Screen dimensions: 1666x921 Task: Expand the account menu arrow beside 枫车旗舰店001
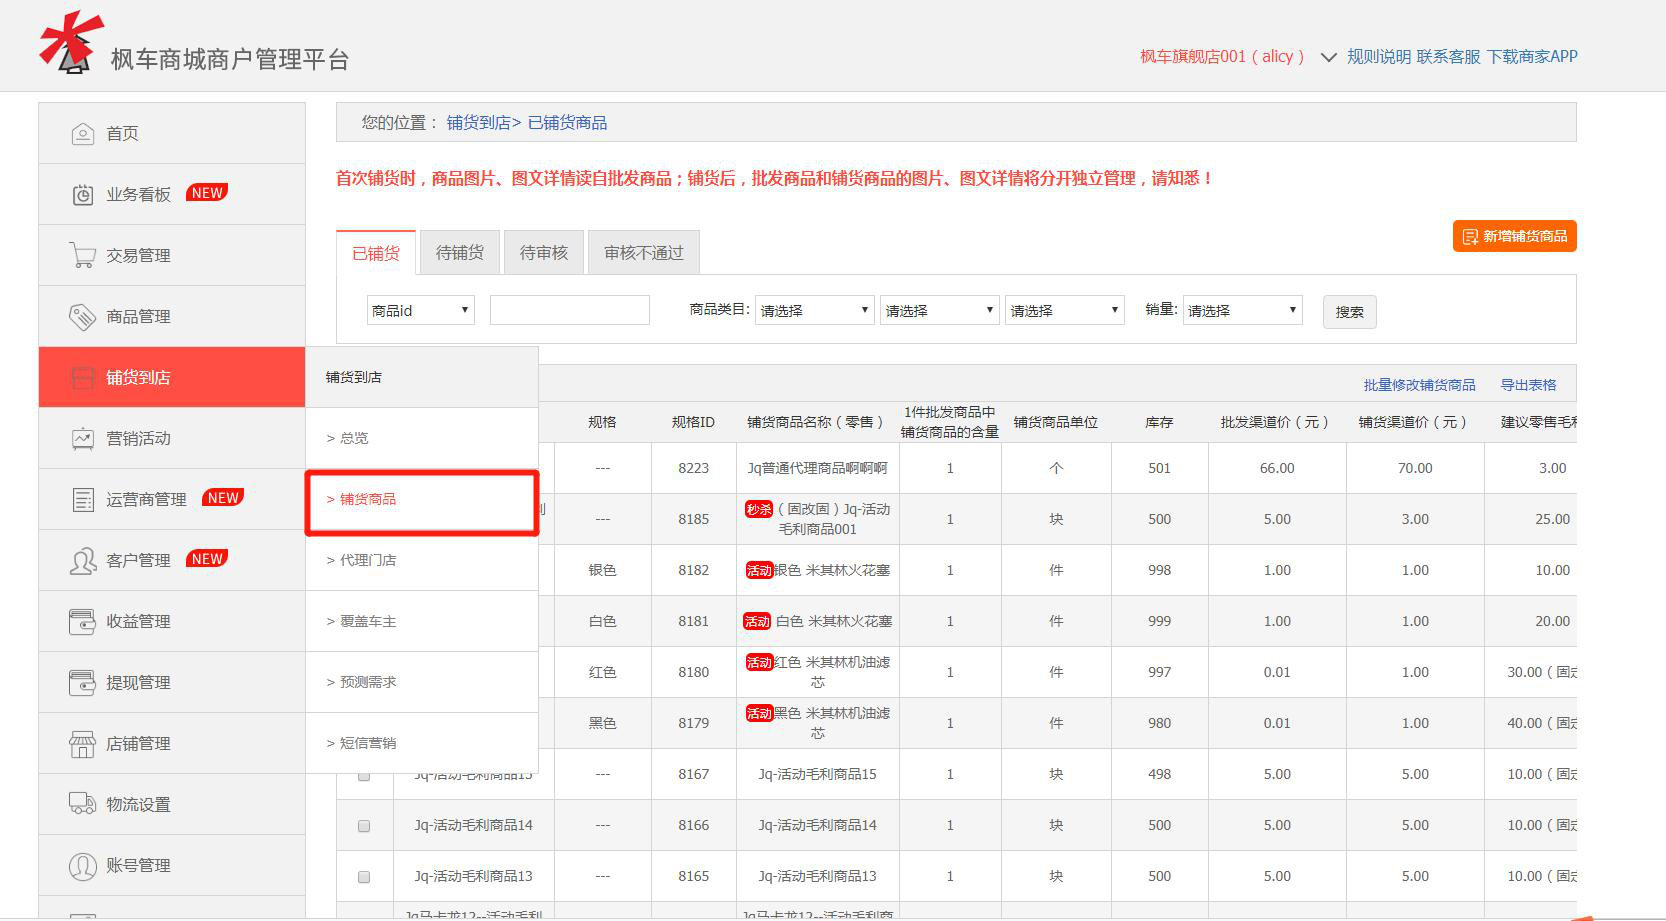point(1328,57)
